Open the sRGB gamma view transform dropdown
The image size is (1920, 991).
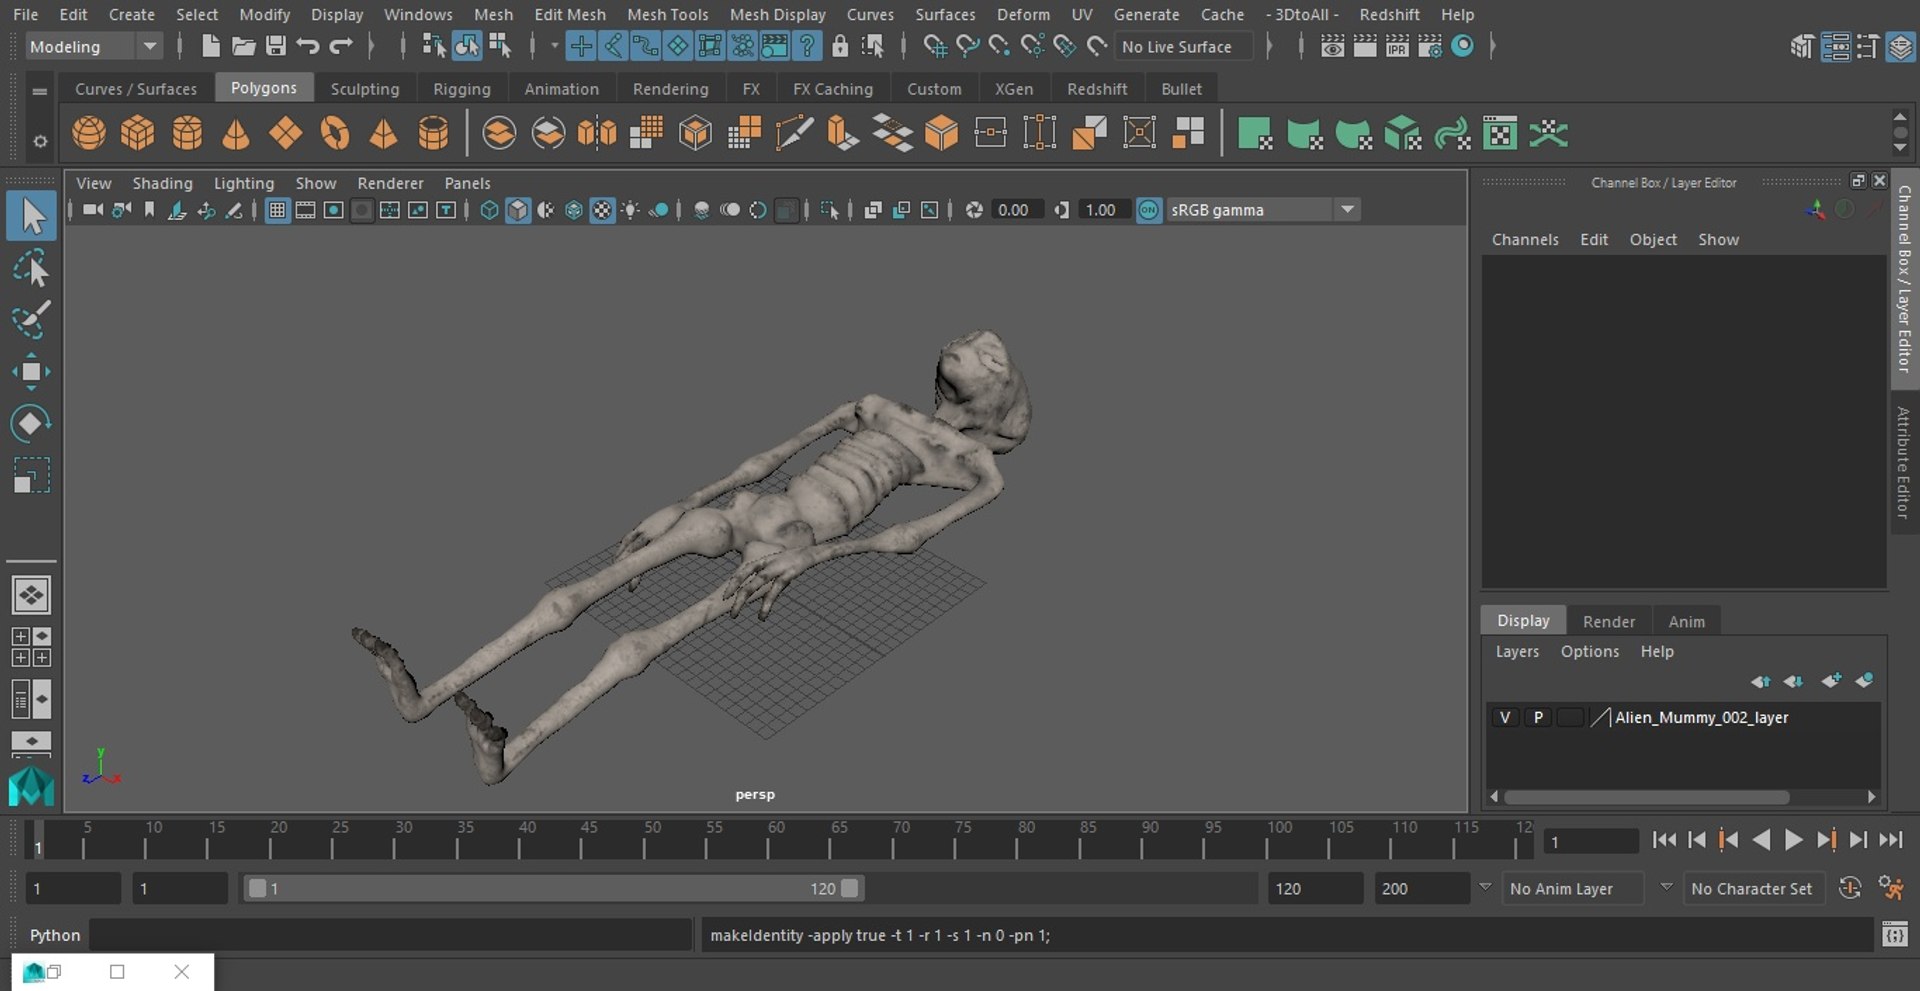click(1264, 210)
